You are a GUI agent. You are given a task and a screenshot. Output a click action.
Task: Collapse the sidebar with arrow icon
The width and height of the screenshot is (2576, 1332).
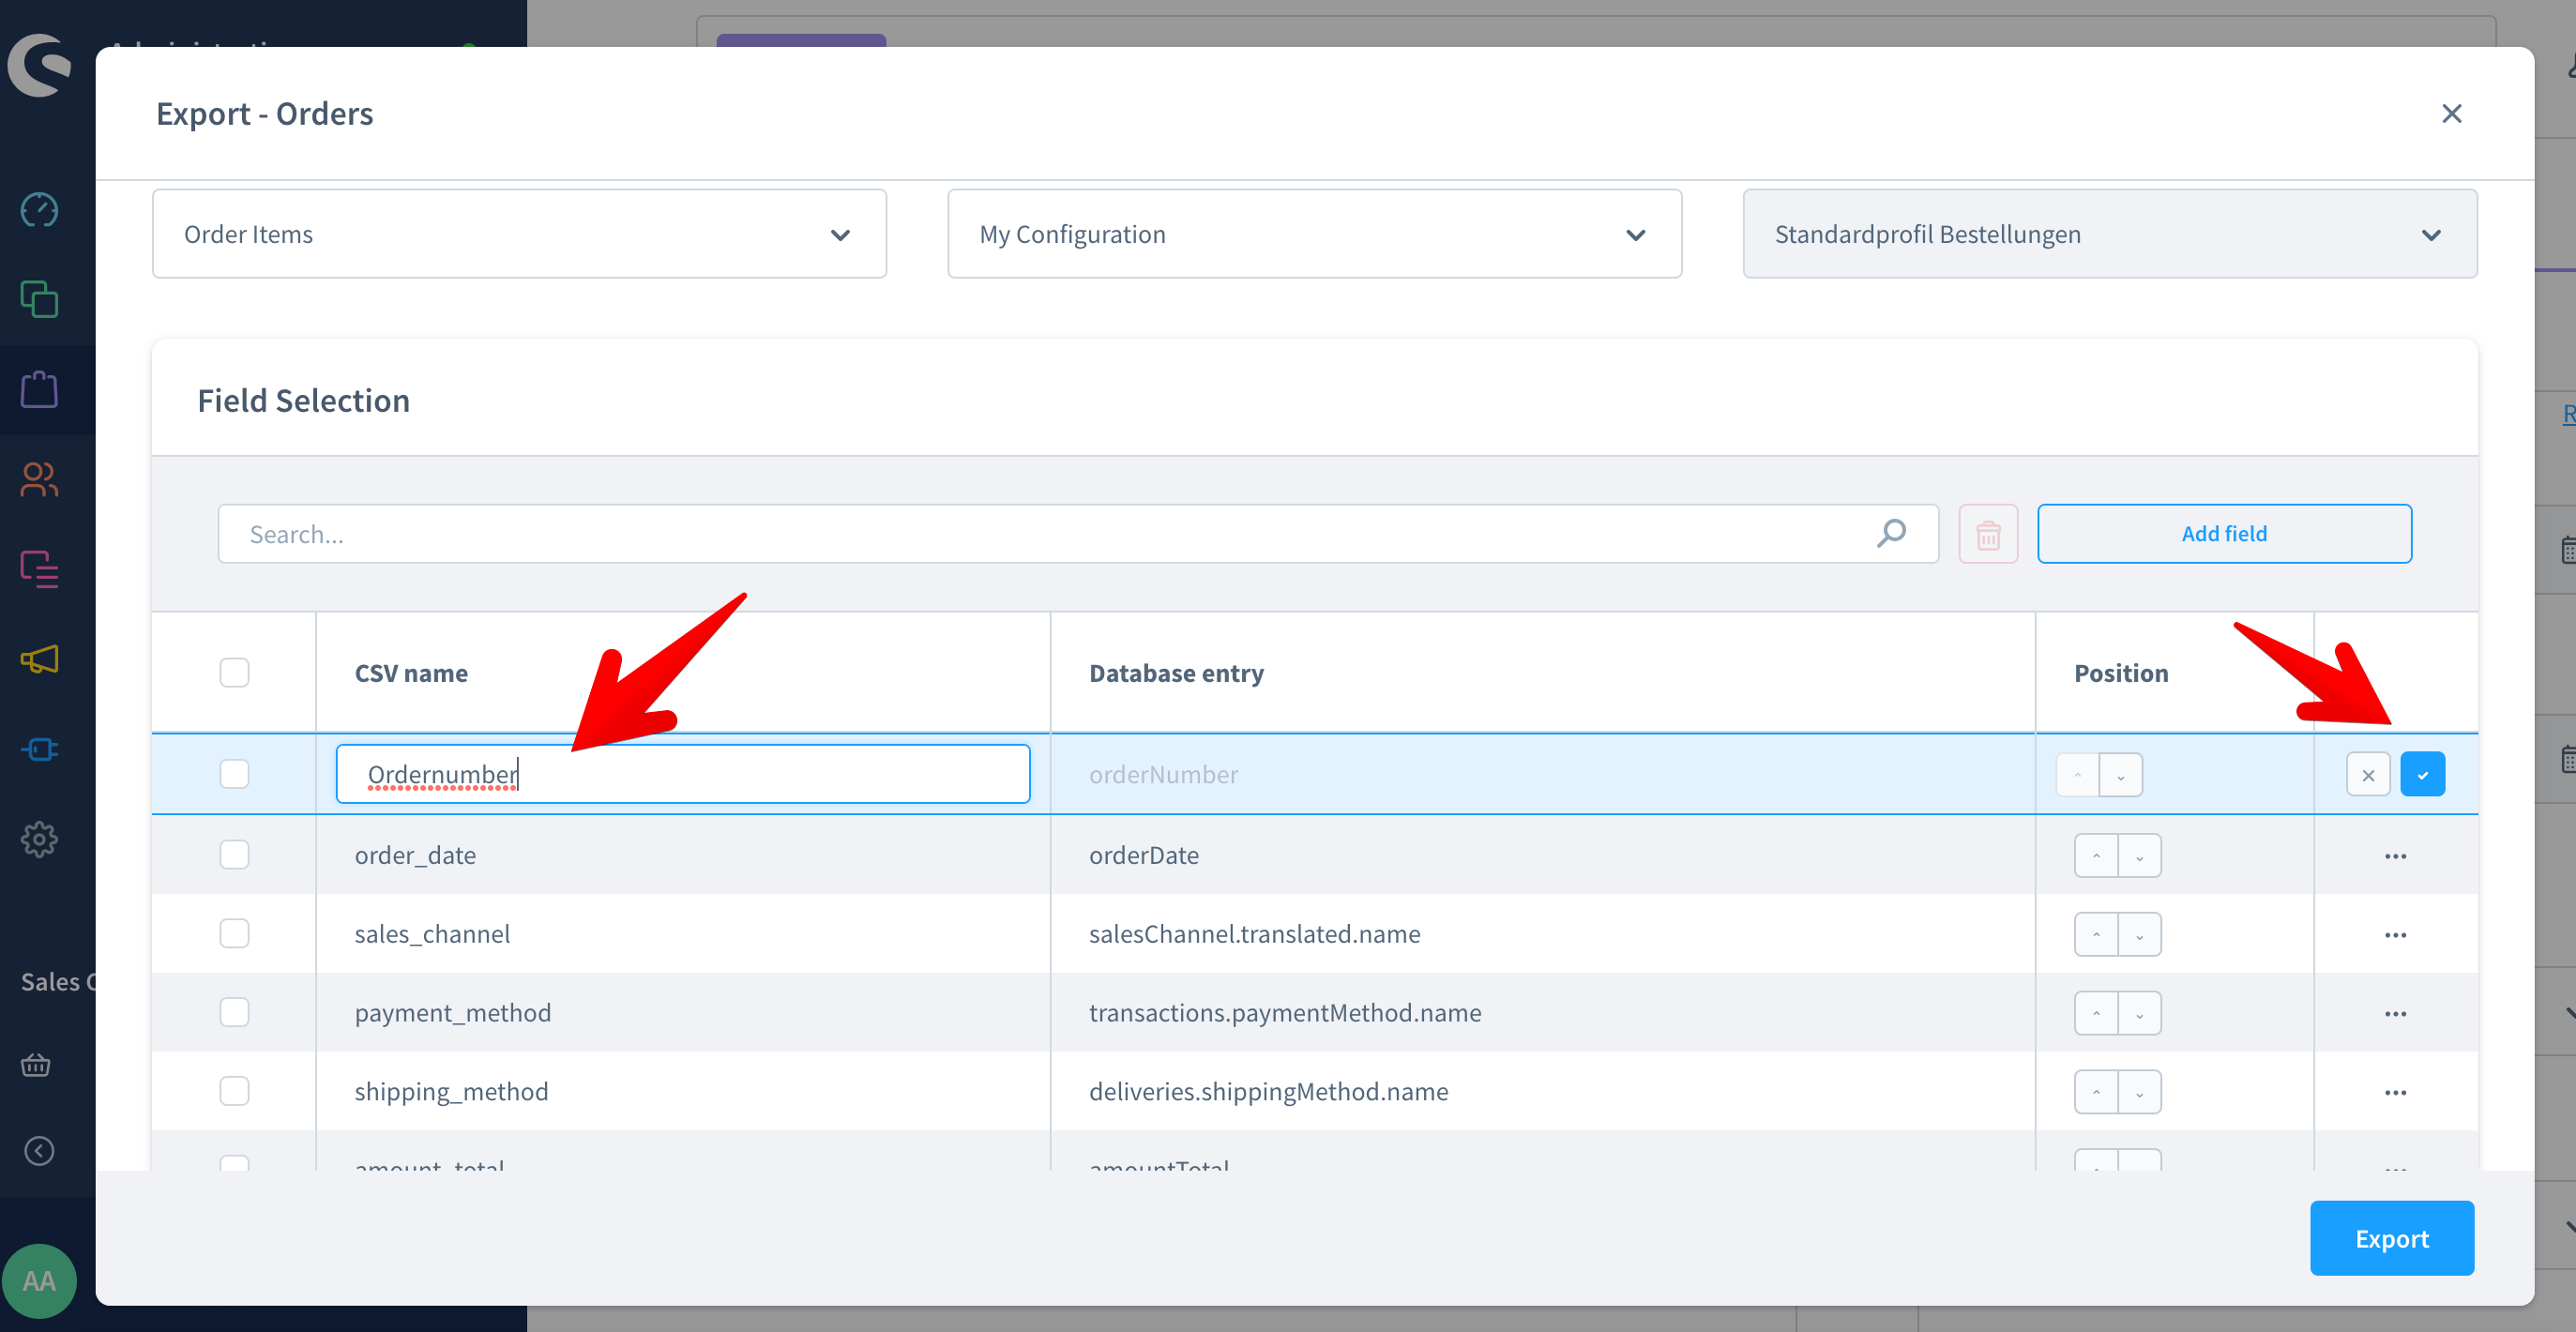pos(39,1151)
